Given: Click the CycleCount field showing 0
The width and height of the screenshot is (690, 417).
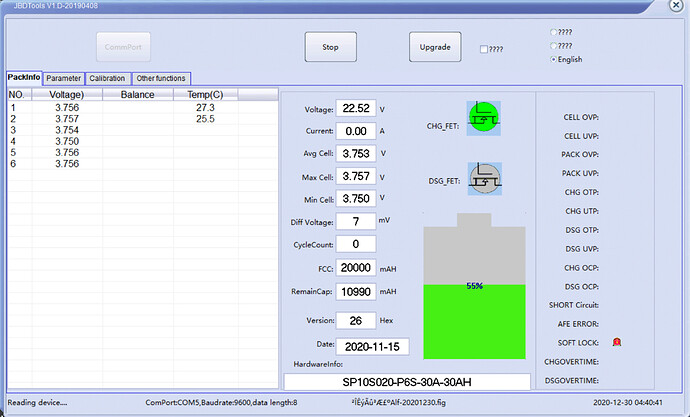Looking at the screenshot, I should (x=356, y=244).
